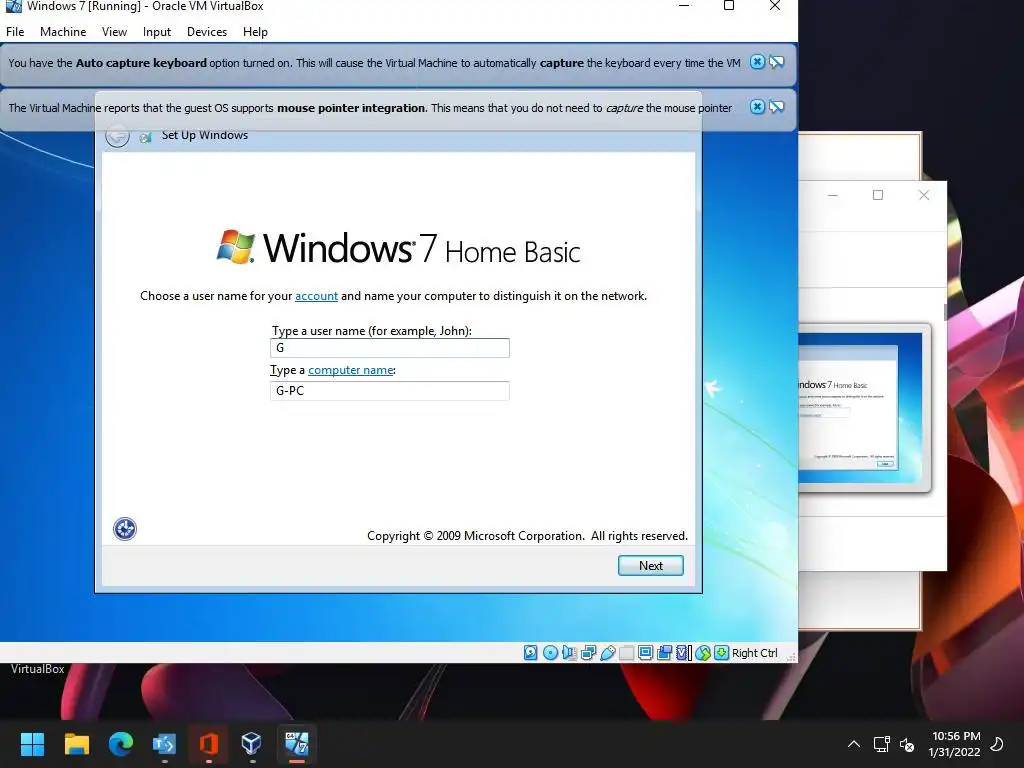Screen dimensions: 1024x768
Task: Maximize the background VirtualBox Manager window
Action: (x=878, y=195)
